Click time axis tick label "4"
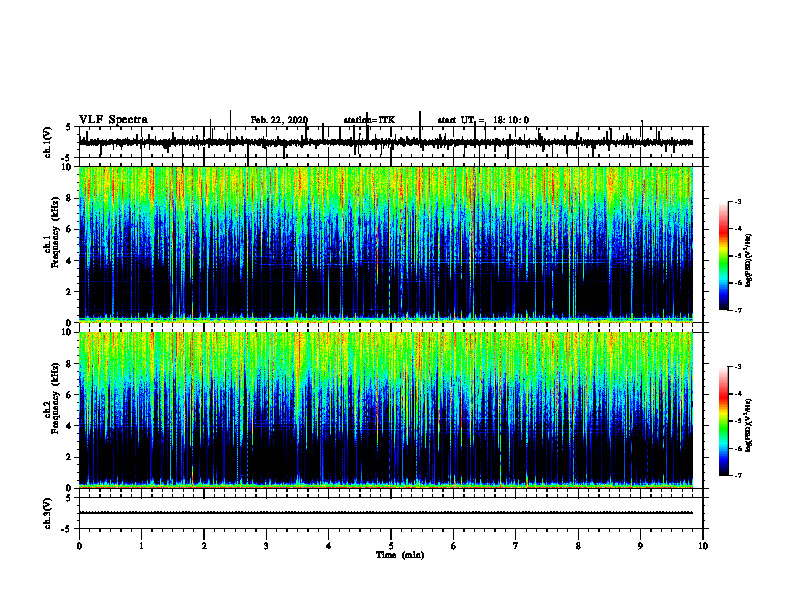 tap(328, 546)
